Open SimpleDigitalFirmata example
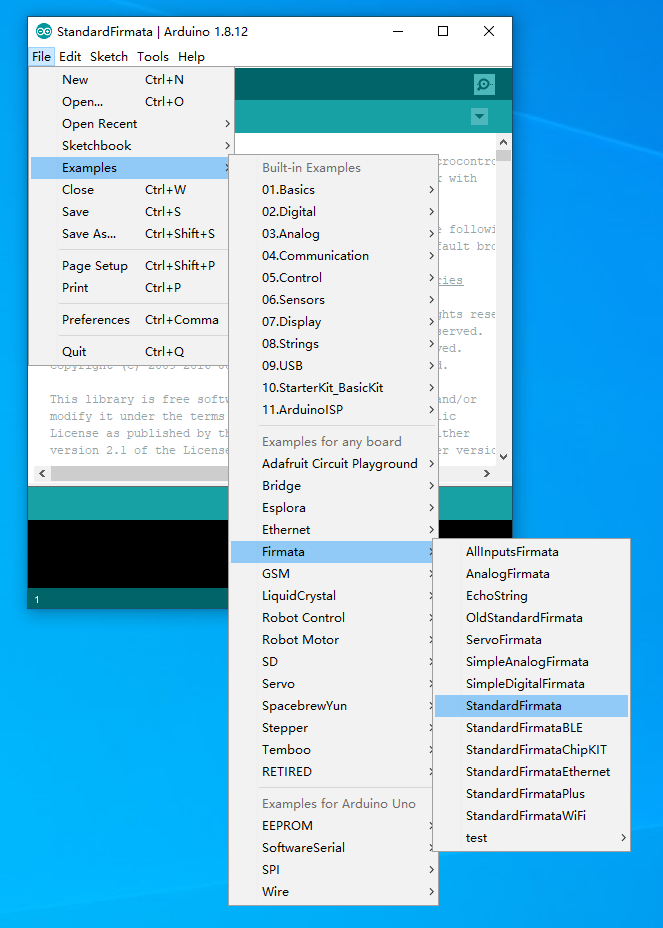The width and height of the screenshot is (663, 928). (x=532, y=684)
